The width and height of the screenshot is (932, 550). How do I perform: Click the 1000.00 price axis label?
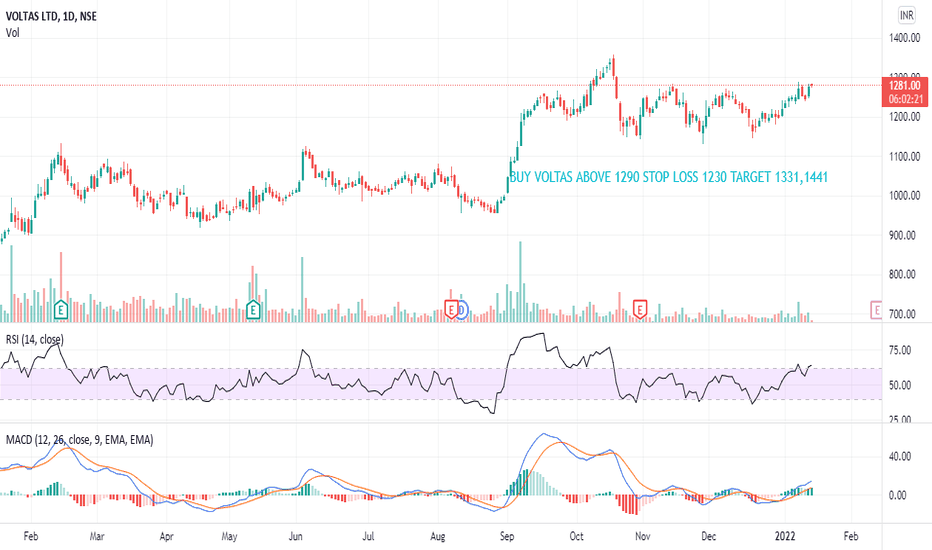point(905,196)
